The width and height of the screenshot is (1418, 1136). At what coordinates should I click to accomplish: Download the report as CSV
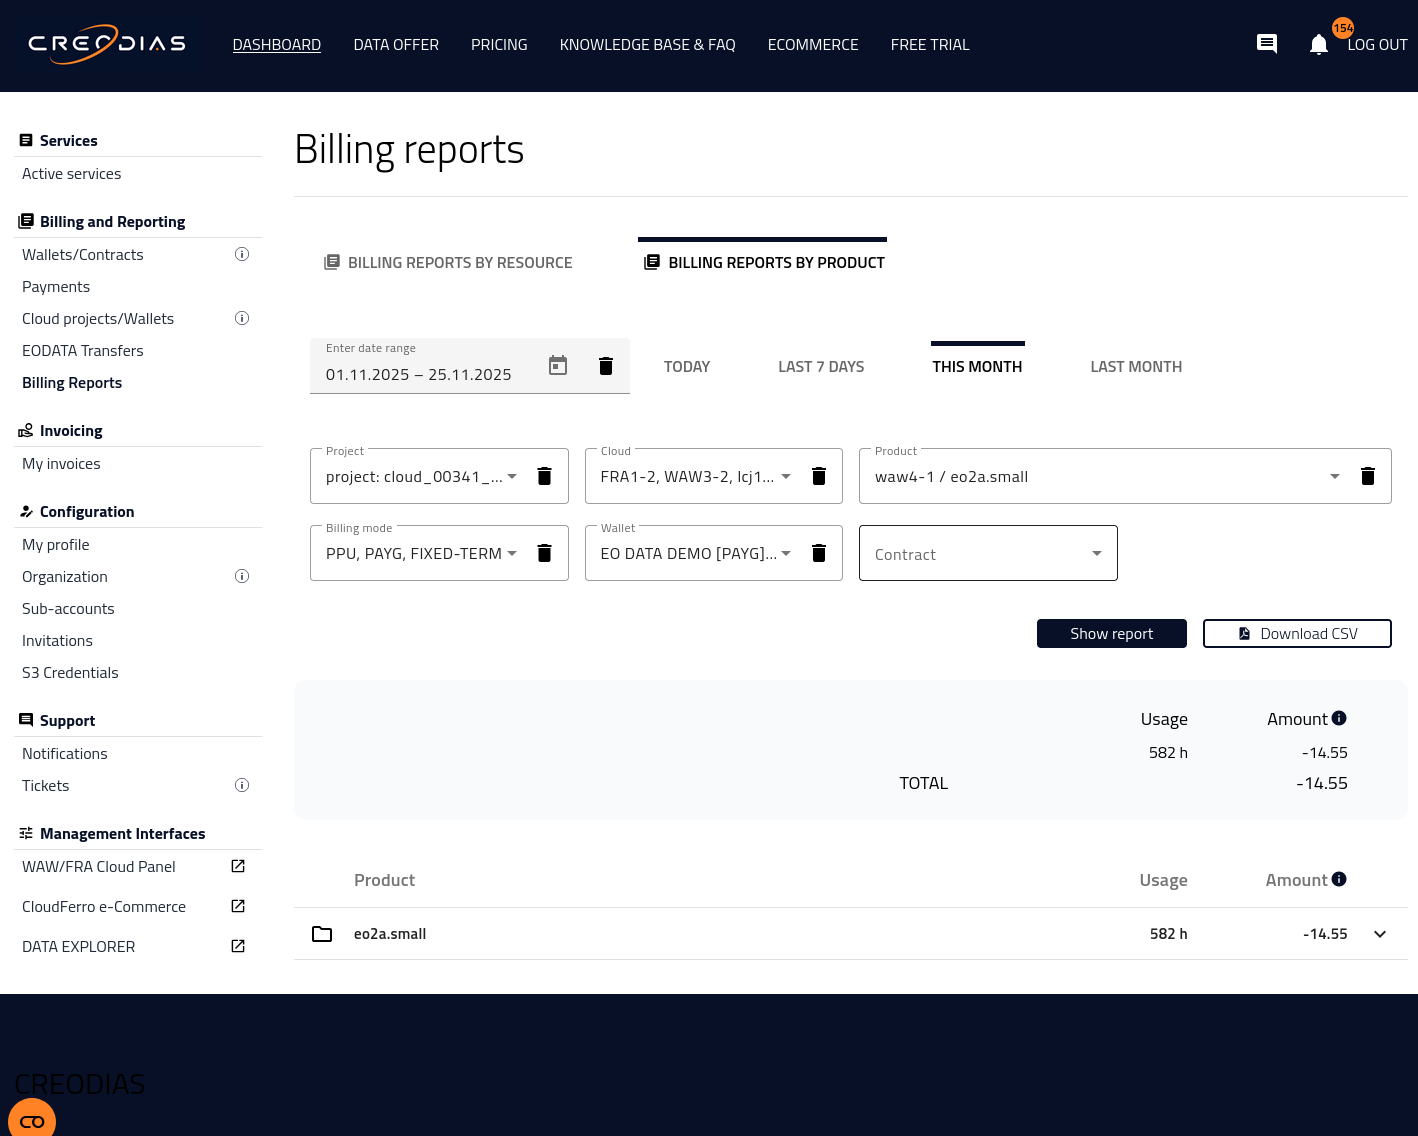pos(1297,634)
